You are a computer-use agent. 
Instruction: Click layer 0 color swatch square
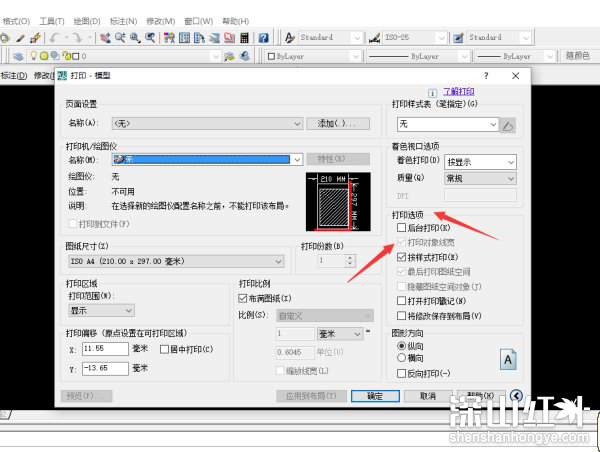click(76, 56)
